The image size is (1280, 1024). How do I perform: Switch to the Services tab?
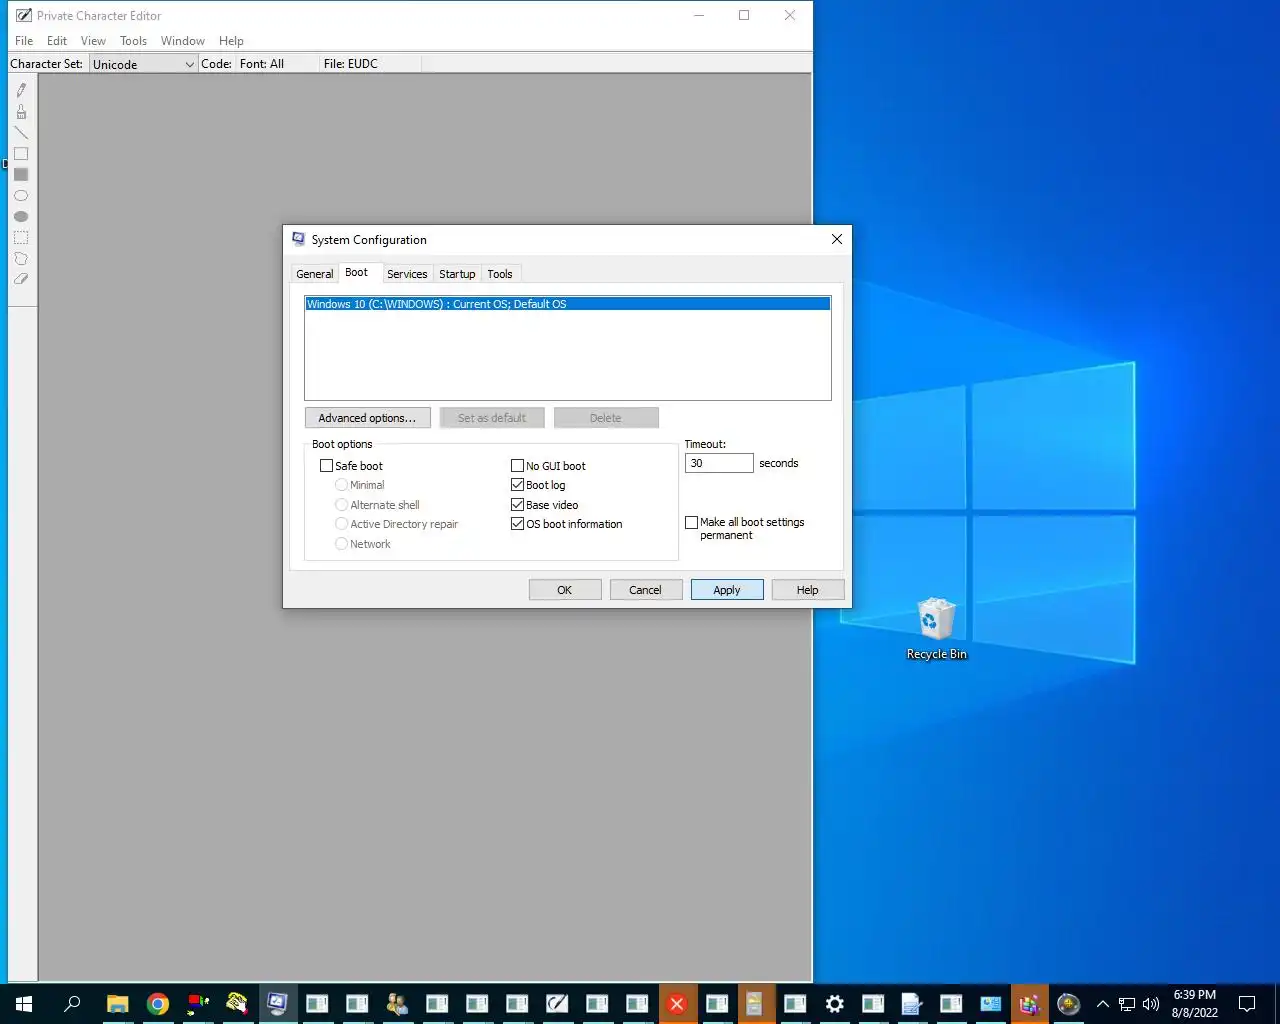point(407,274)
